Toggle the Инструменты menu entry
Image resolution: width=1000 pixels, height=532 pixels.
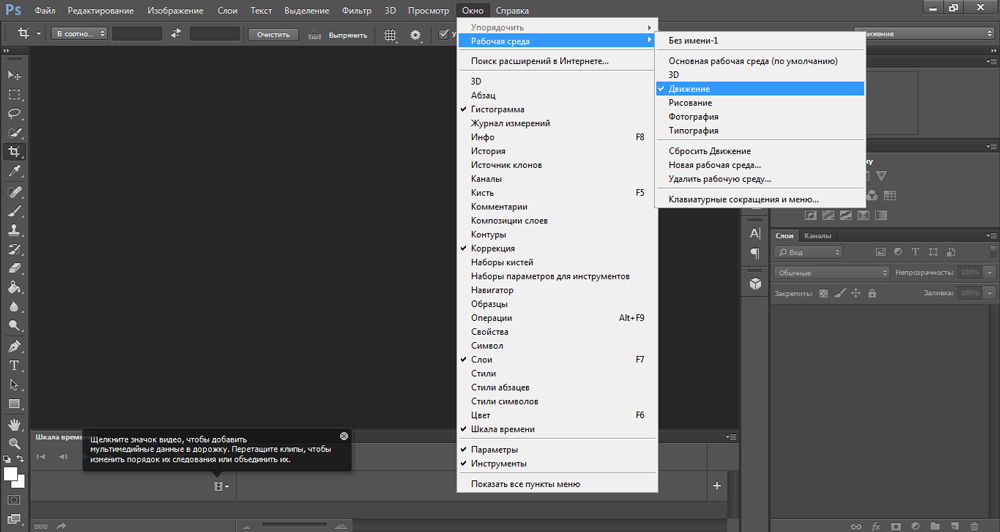click(x=498, y=464)
